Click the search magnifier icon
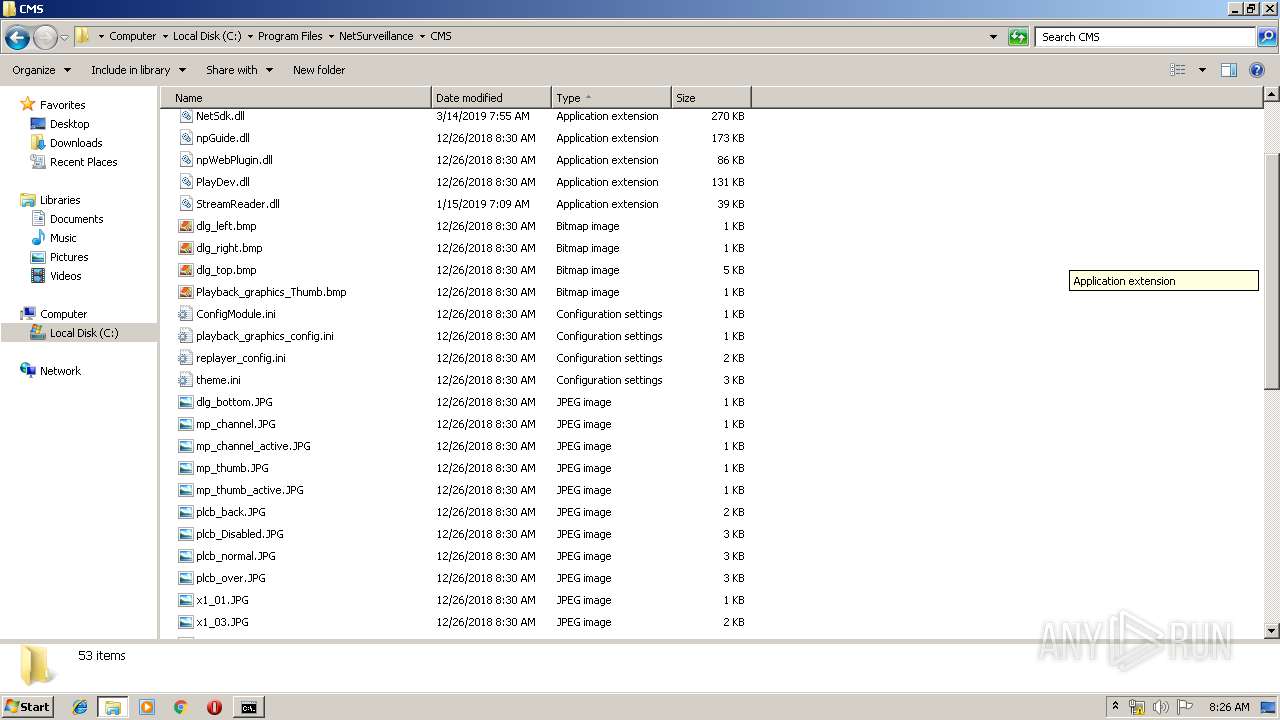This screenshot has height=720, width=1280. pyautogui.click(x=1266, y=37)
